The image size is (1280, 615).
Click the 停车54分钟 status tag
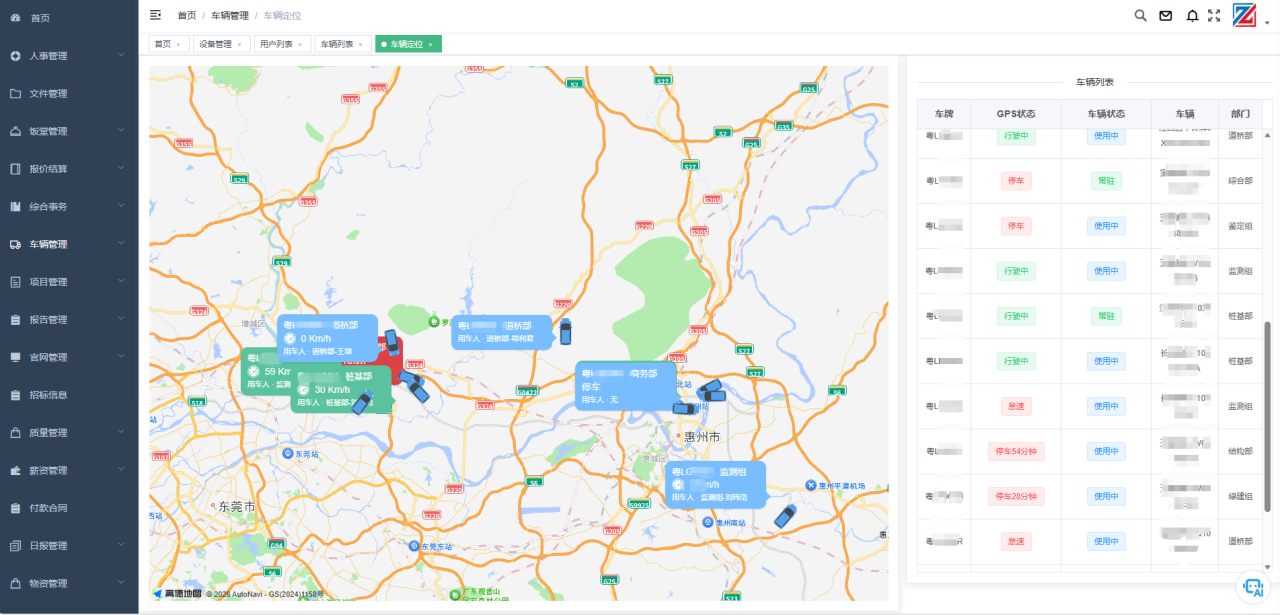pyautogui.click(x=1016, y=451)
